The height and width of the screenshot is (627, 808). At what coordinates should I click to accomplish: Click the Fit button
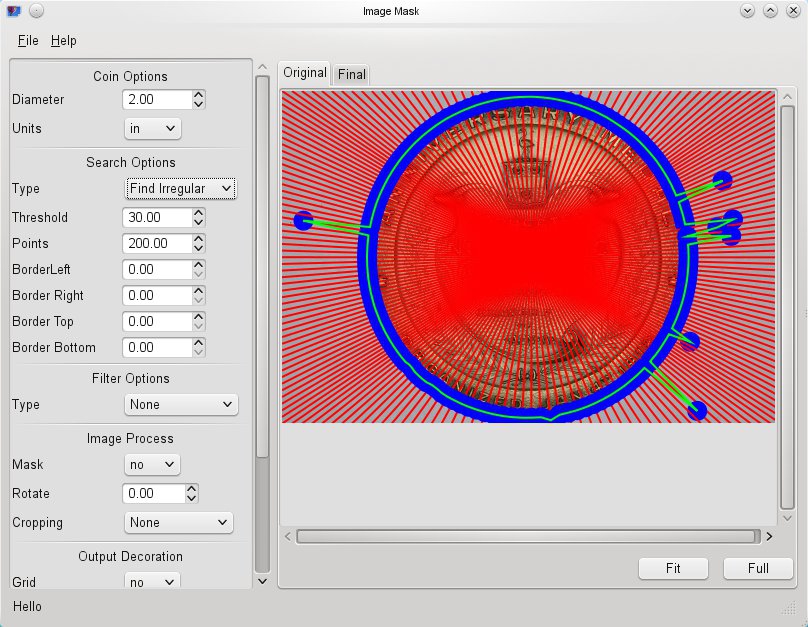tap(673, 568)
